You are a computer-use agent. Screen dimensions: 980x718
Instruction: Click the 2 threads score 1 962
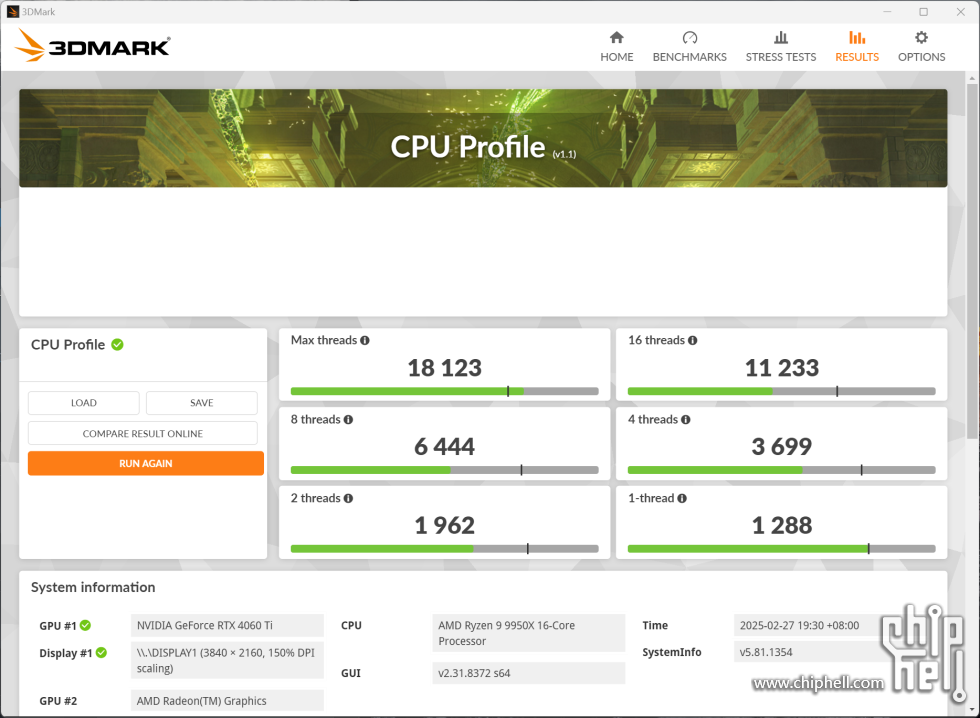click(444, 526)
